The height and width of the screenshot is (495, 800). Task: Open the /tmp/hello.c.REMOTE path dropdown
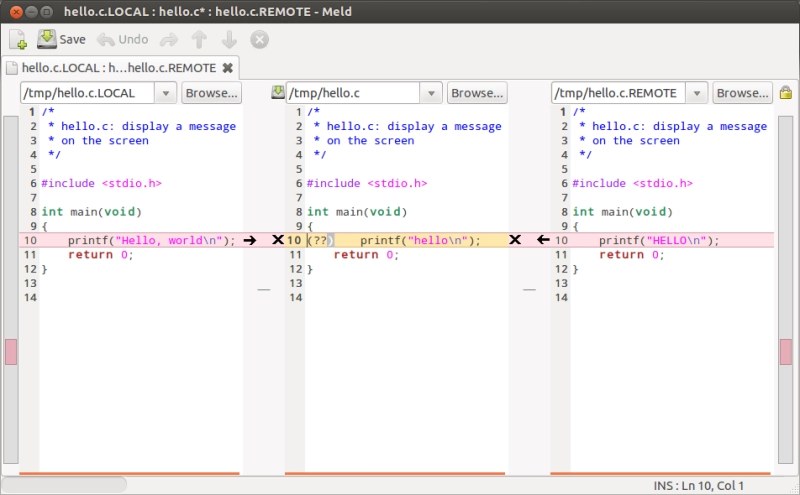[696, 93]
